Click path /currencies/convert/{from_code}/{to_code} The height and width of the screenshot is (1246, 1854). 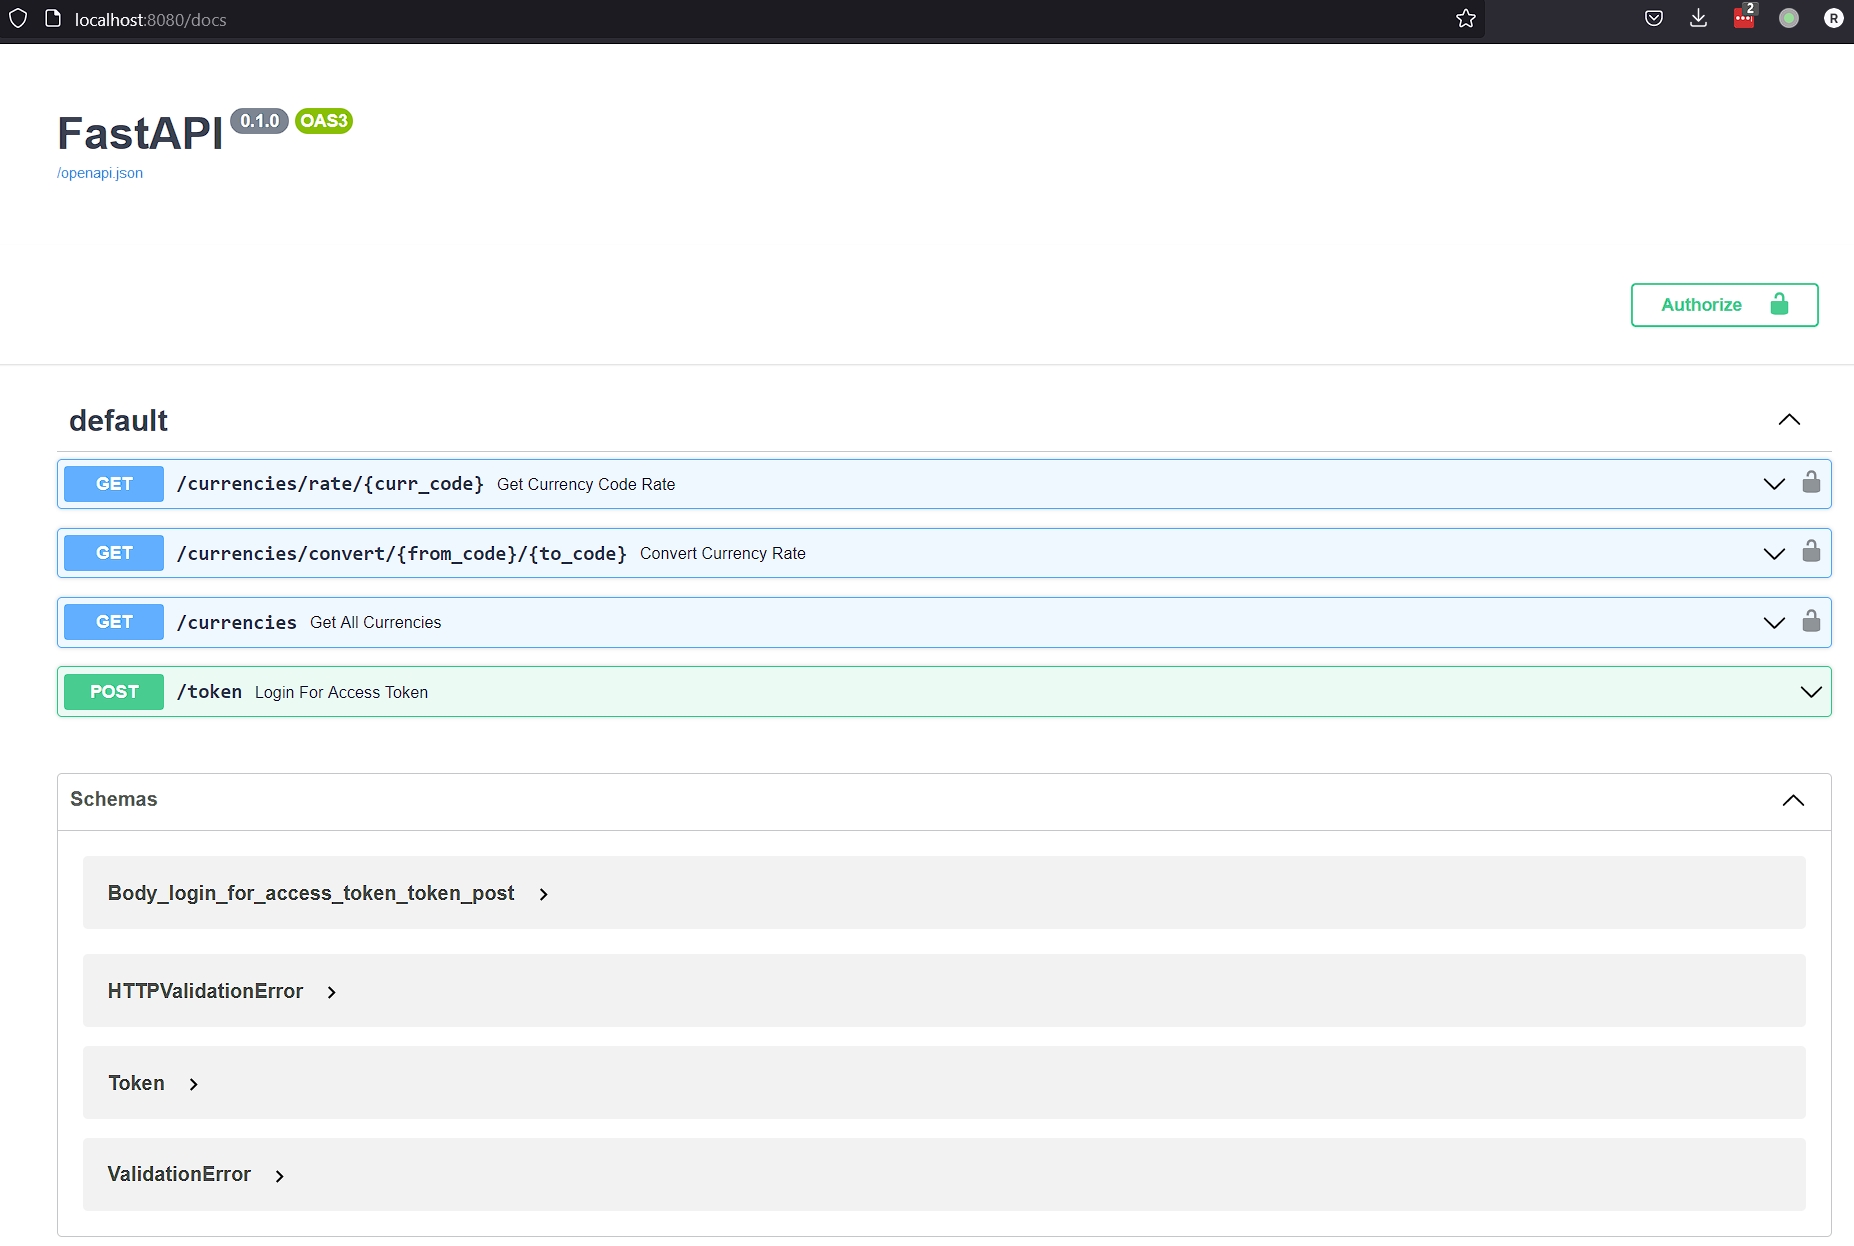tap(401, 553)
